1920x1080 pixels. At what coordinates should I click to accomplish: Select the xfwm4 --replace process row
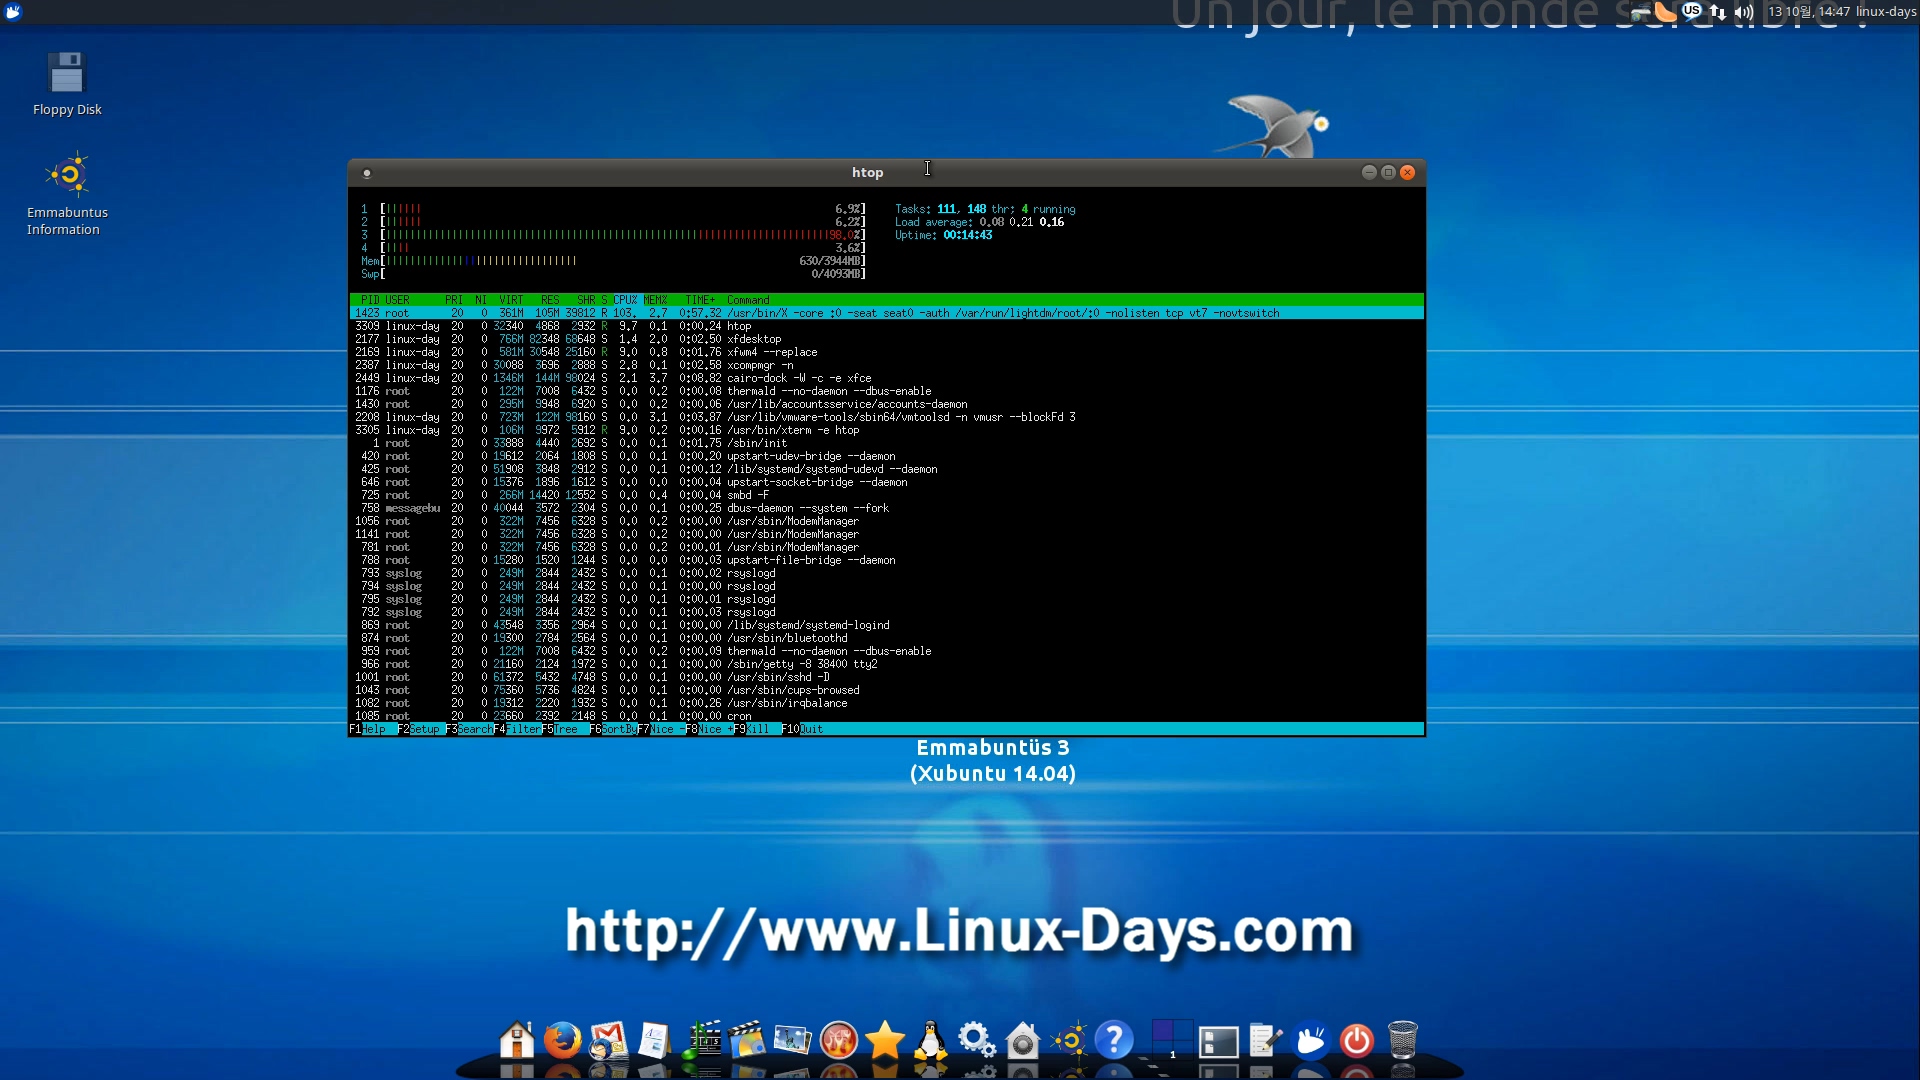point(886,352)
